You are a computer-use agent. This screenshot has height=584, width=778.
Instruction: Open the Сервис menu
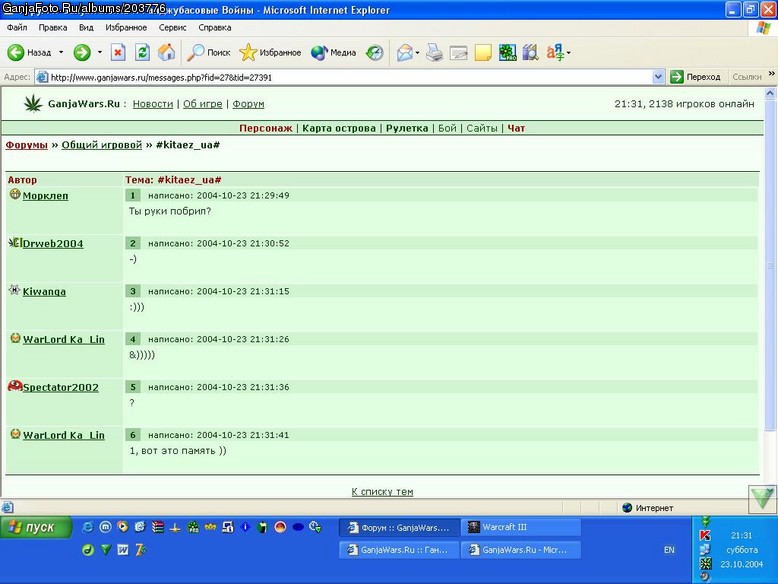[172, 27]
